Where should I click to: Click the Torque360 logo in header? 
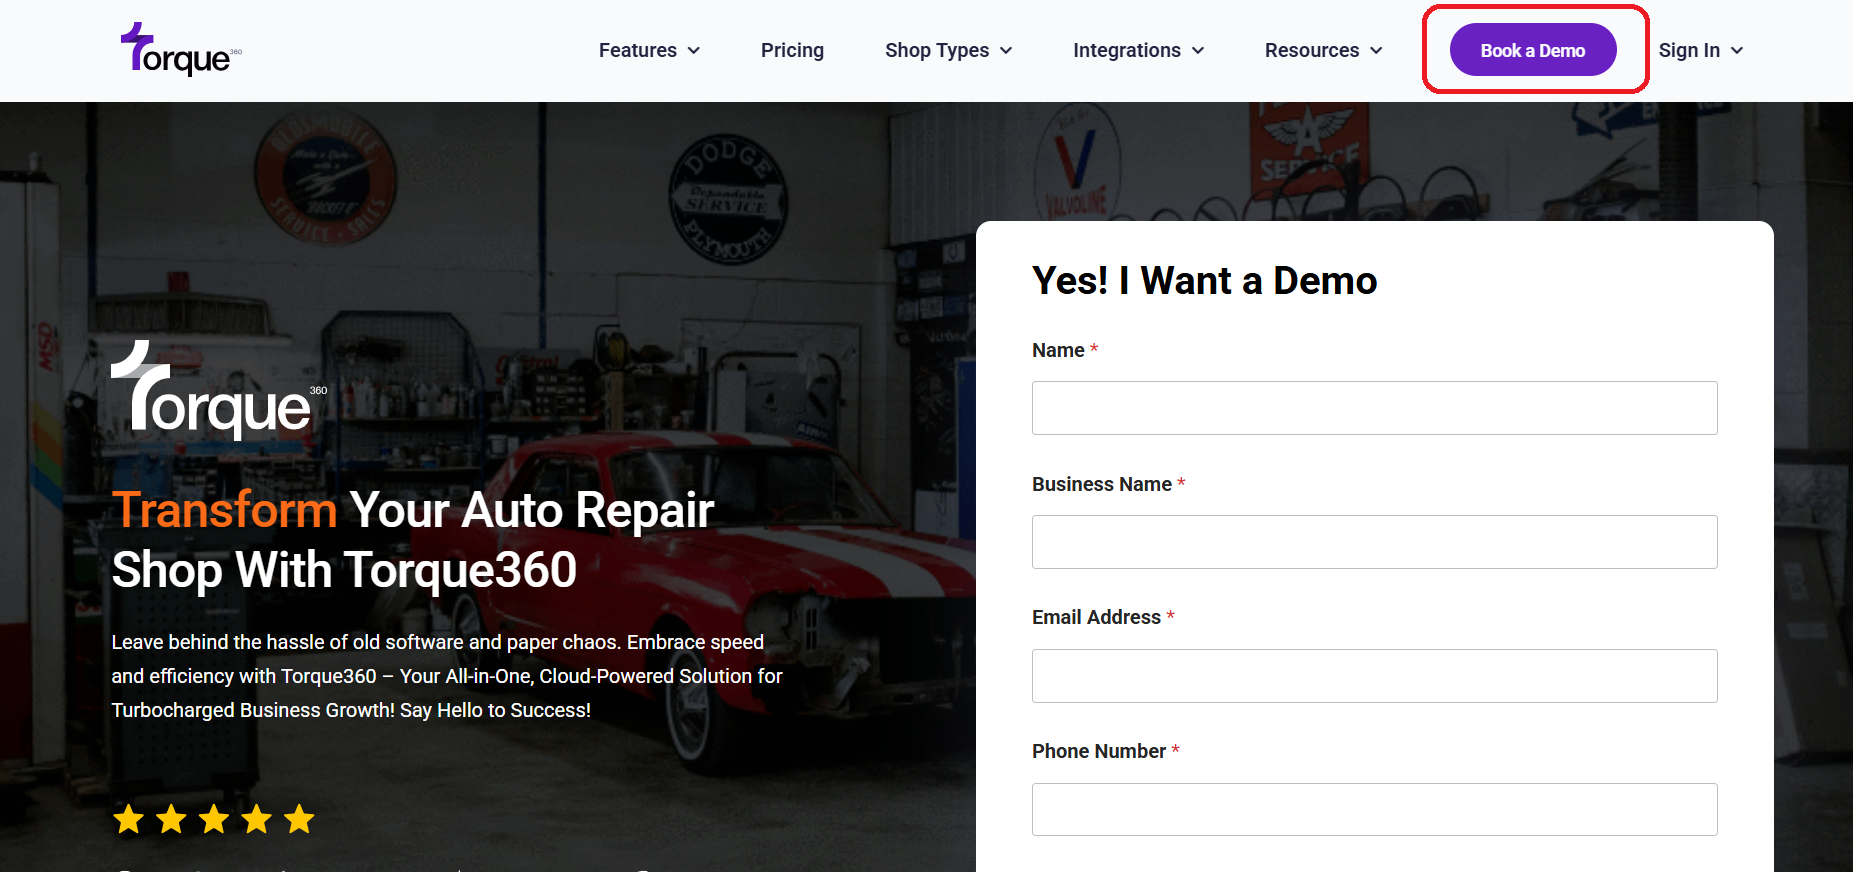pyautogui.click(x=181, y=50)
